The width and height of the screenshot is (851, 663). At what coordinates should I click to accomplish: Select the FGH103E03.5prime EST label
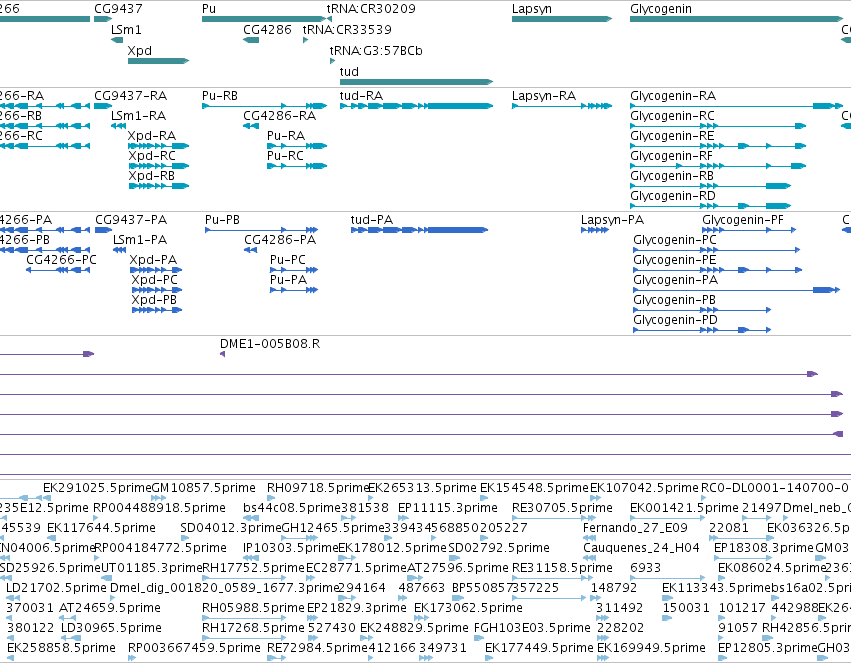point(532,628)
